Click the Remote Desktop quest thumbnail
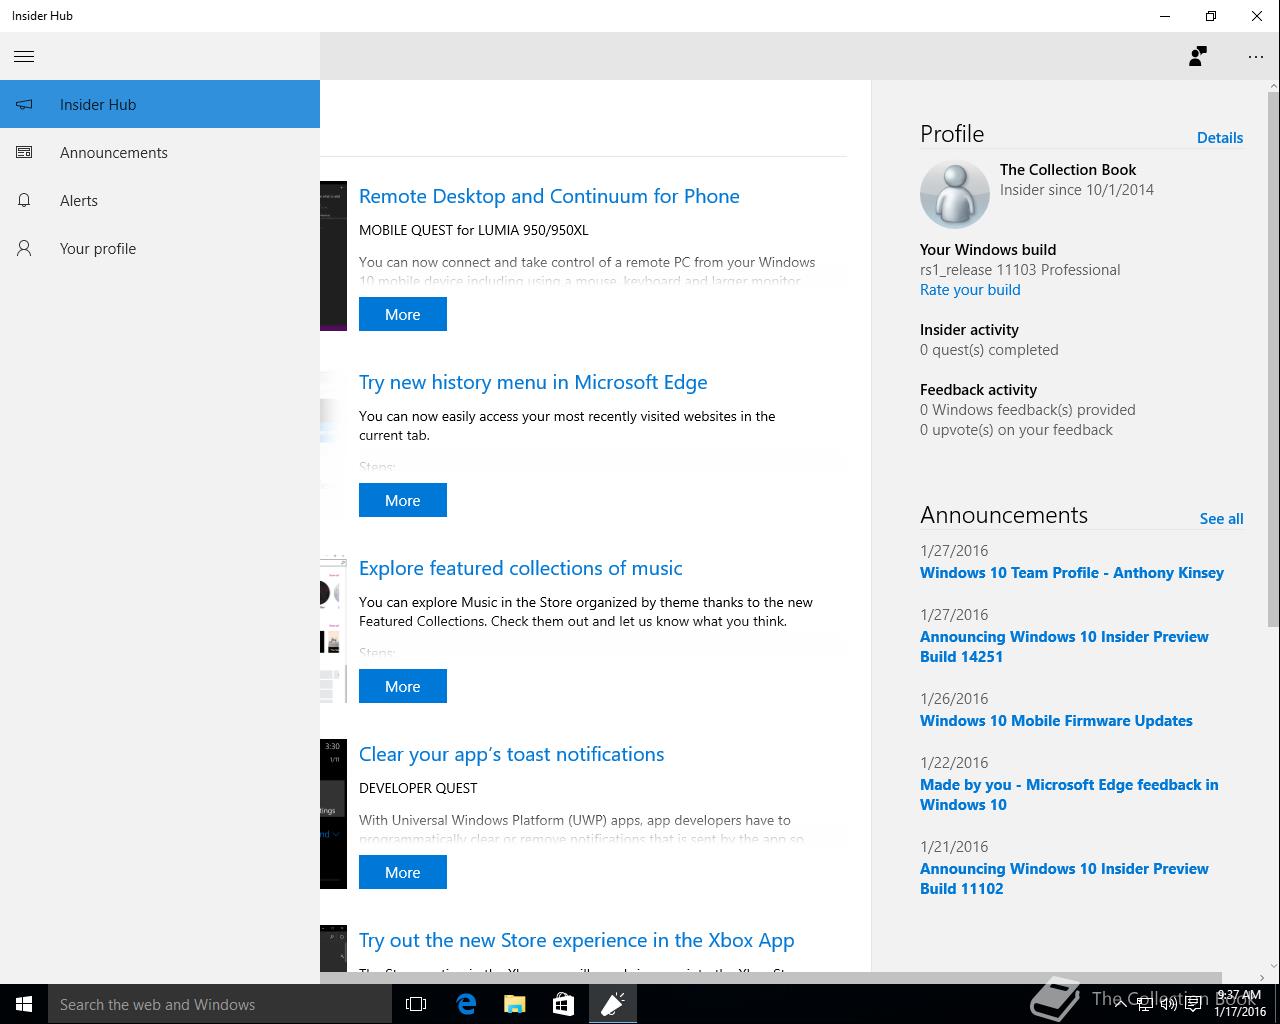The height and width of the screenshot is (1024, 1280). [x=333, y=256]
